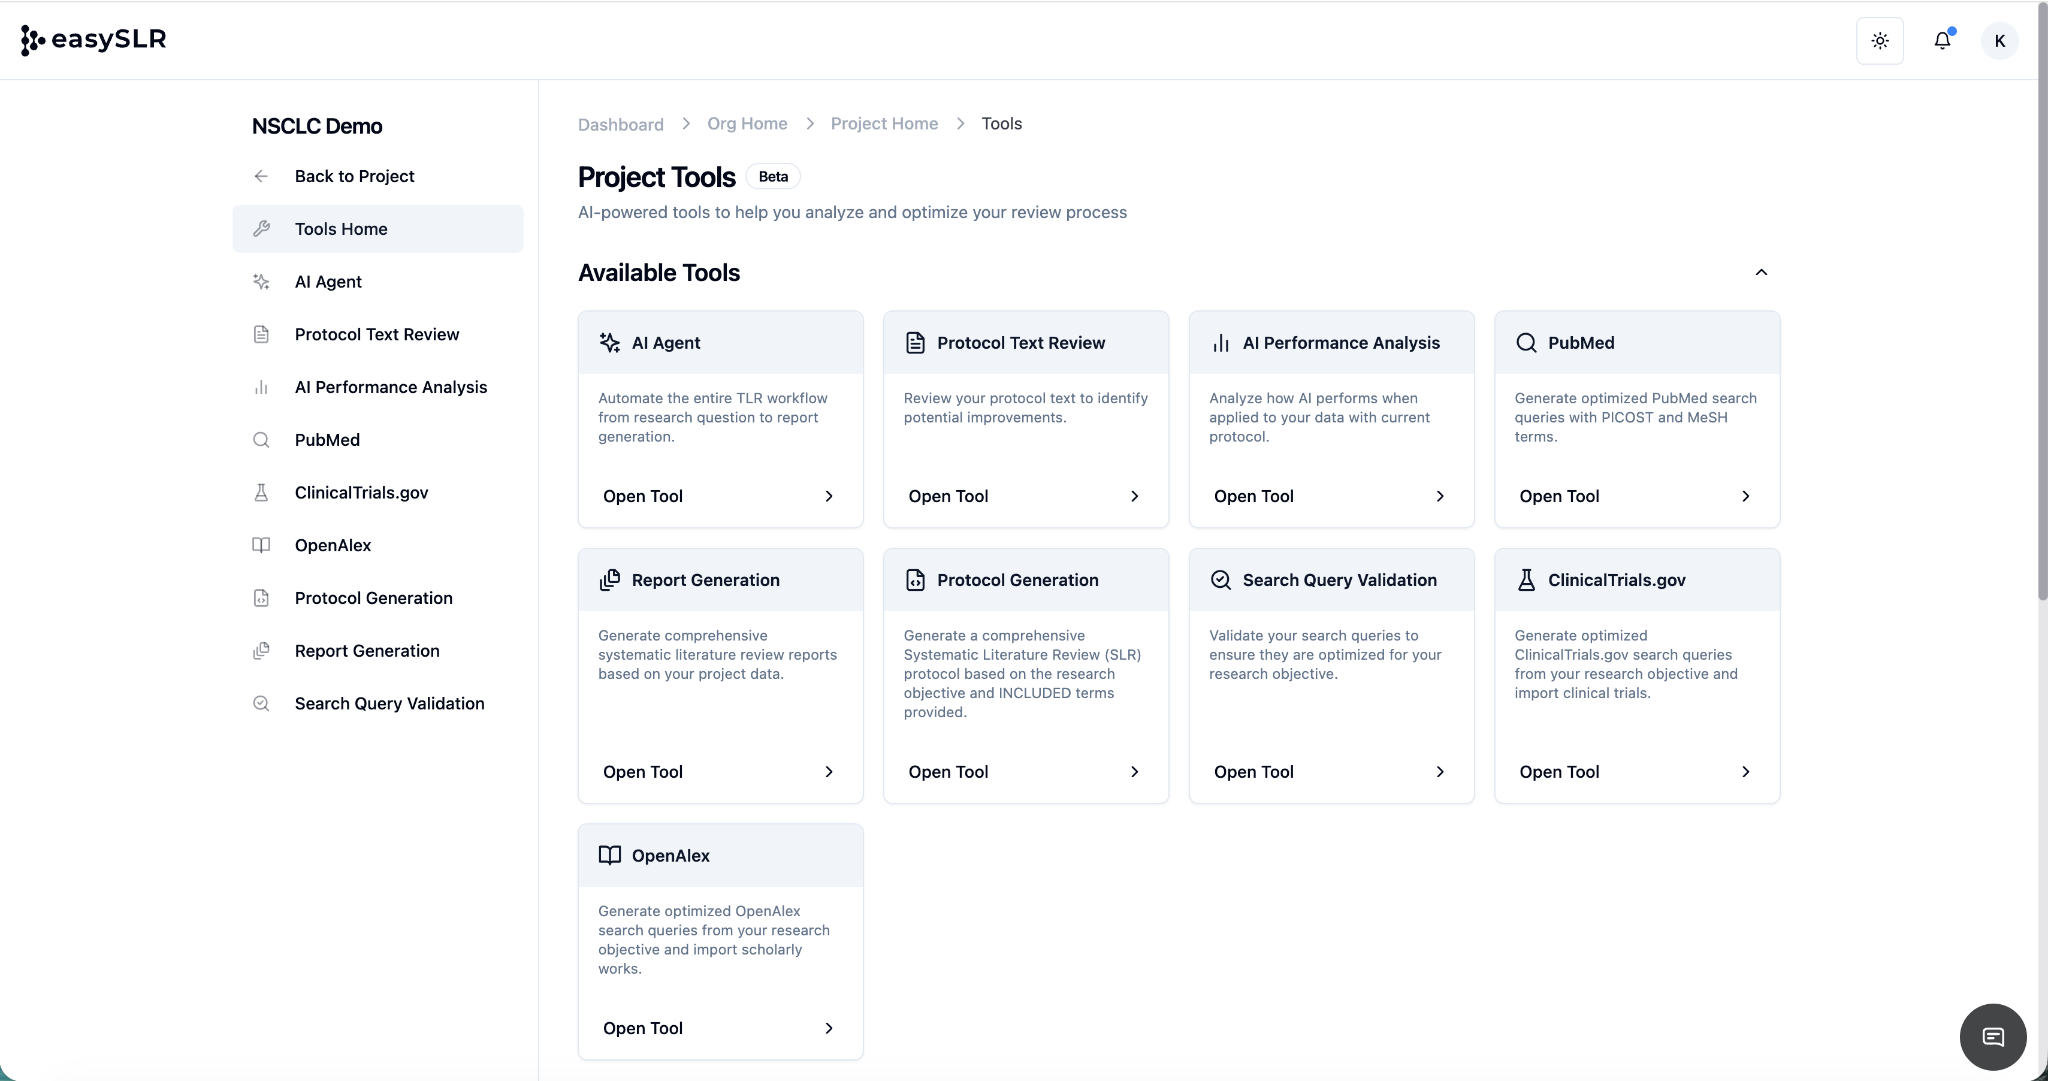Click the easySLR logo
The height and width of the screenshot is (1081, 2048).
tap(94, 40)
